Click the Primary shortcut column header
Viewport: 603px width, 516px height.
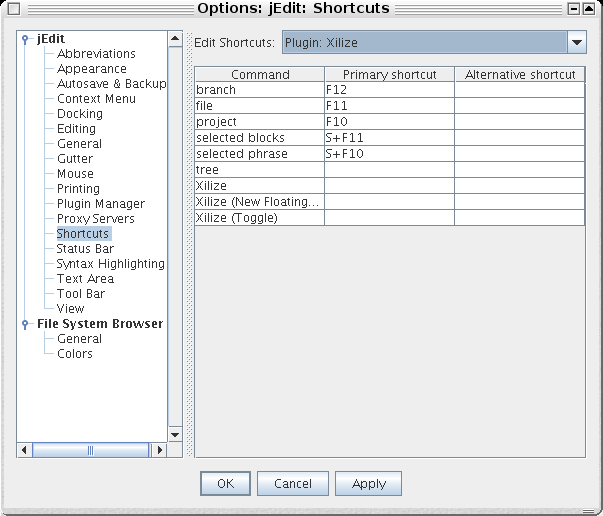(390, 74)
